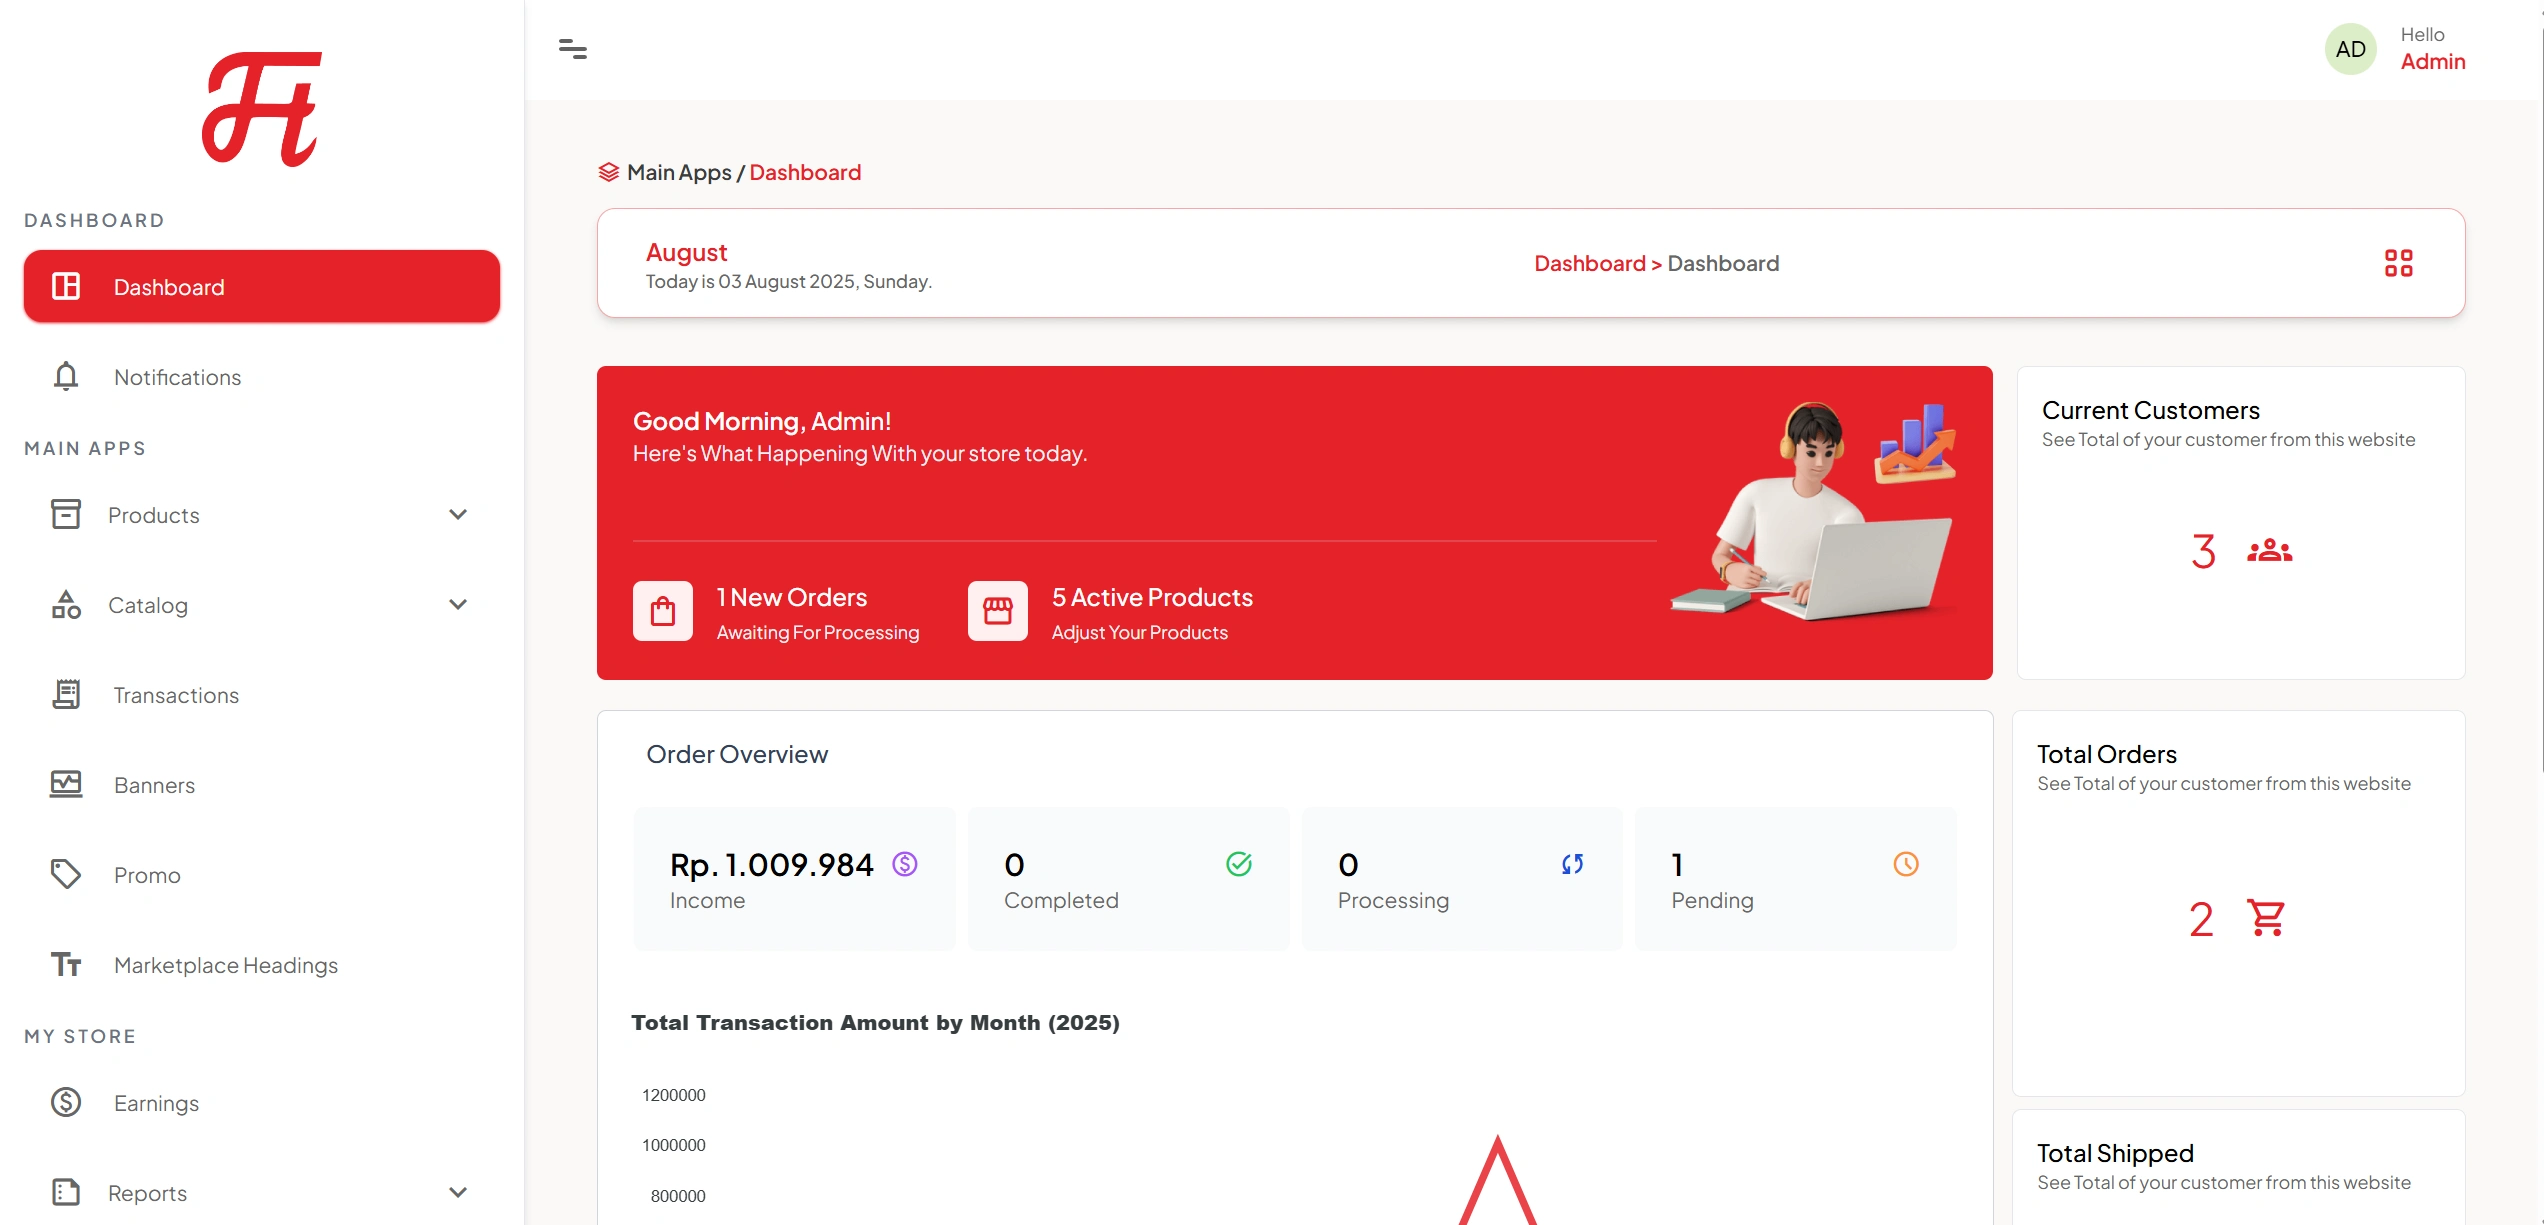
Task: Click the Transactions receipt icon
Action: 65,694
